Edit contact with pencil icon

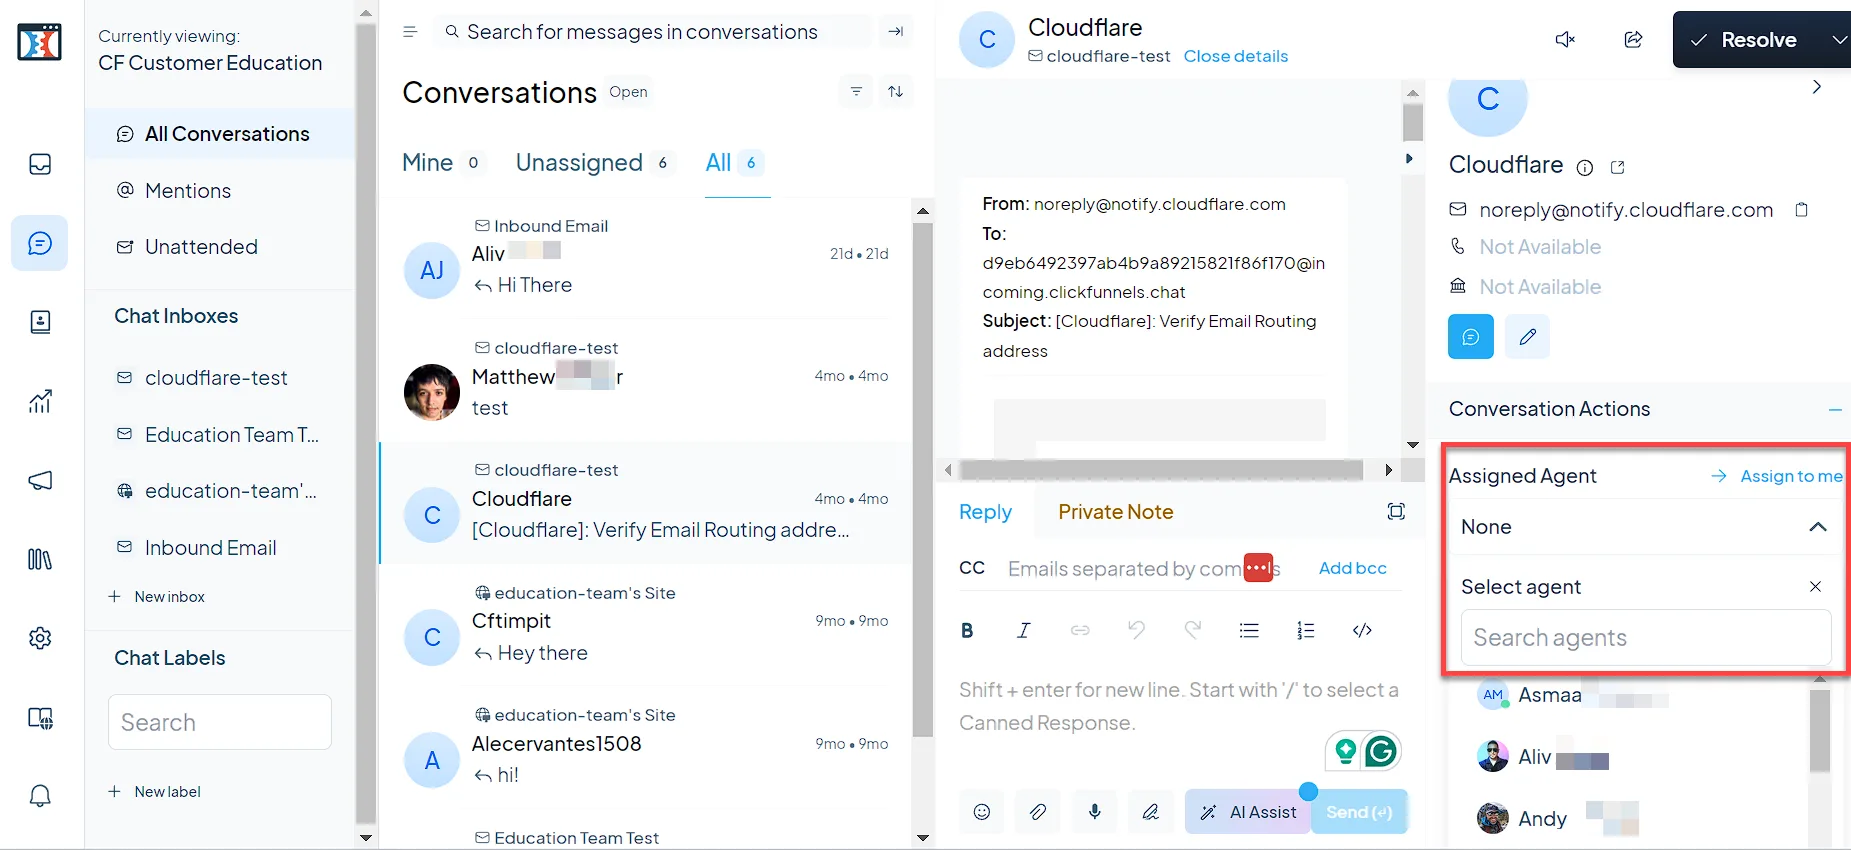point(1527,337)
